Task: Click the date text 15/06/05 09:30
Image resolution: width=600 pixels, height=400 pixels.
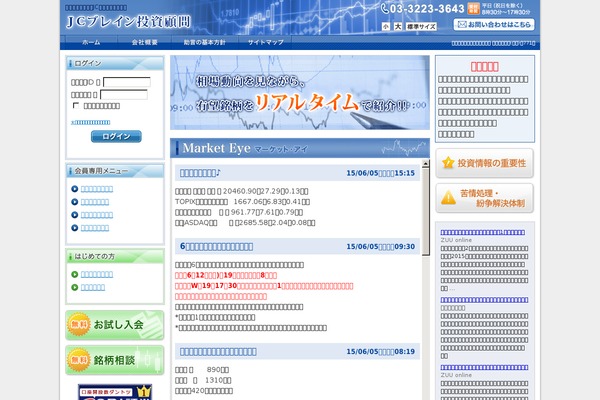Action: 380,247
